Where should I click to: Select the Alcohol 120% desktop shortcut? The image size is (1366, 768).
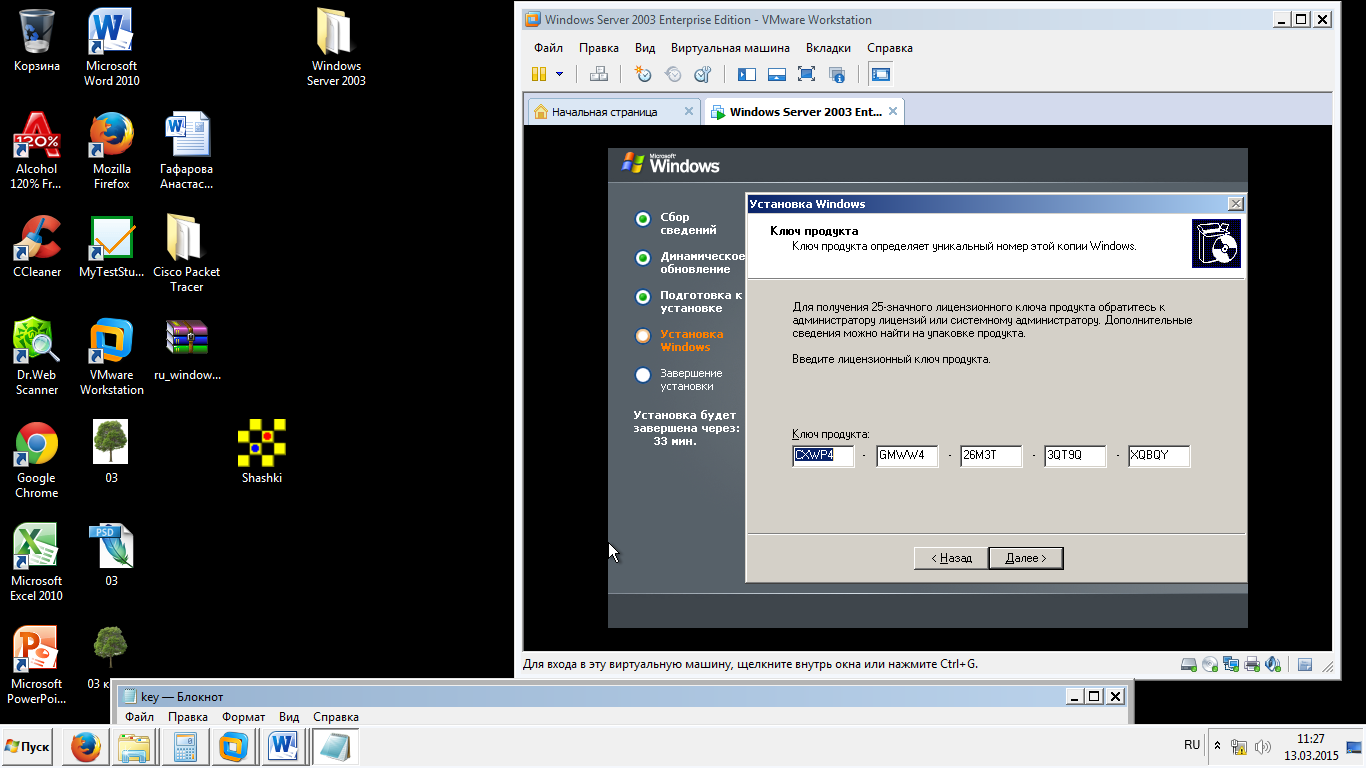click(x=37, y=150)
